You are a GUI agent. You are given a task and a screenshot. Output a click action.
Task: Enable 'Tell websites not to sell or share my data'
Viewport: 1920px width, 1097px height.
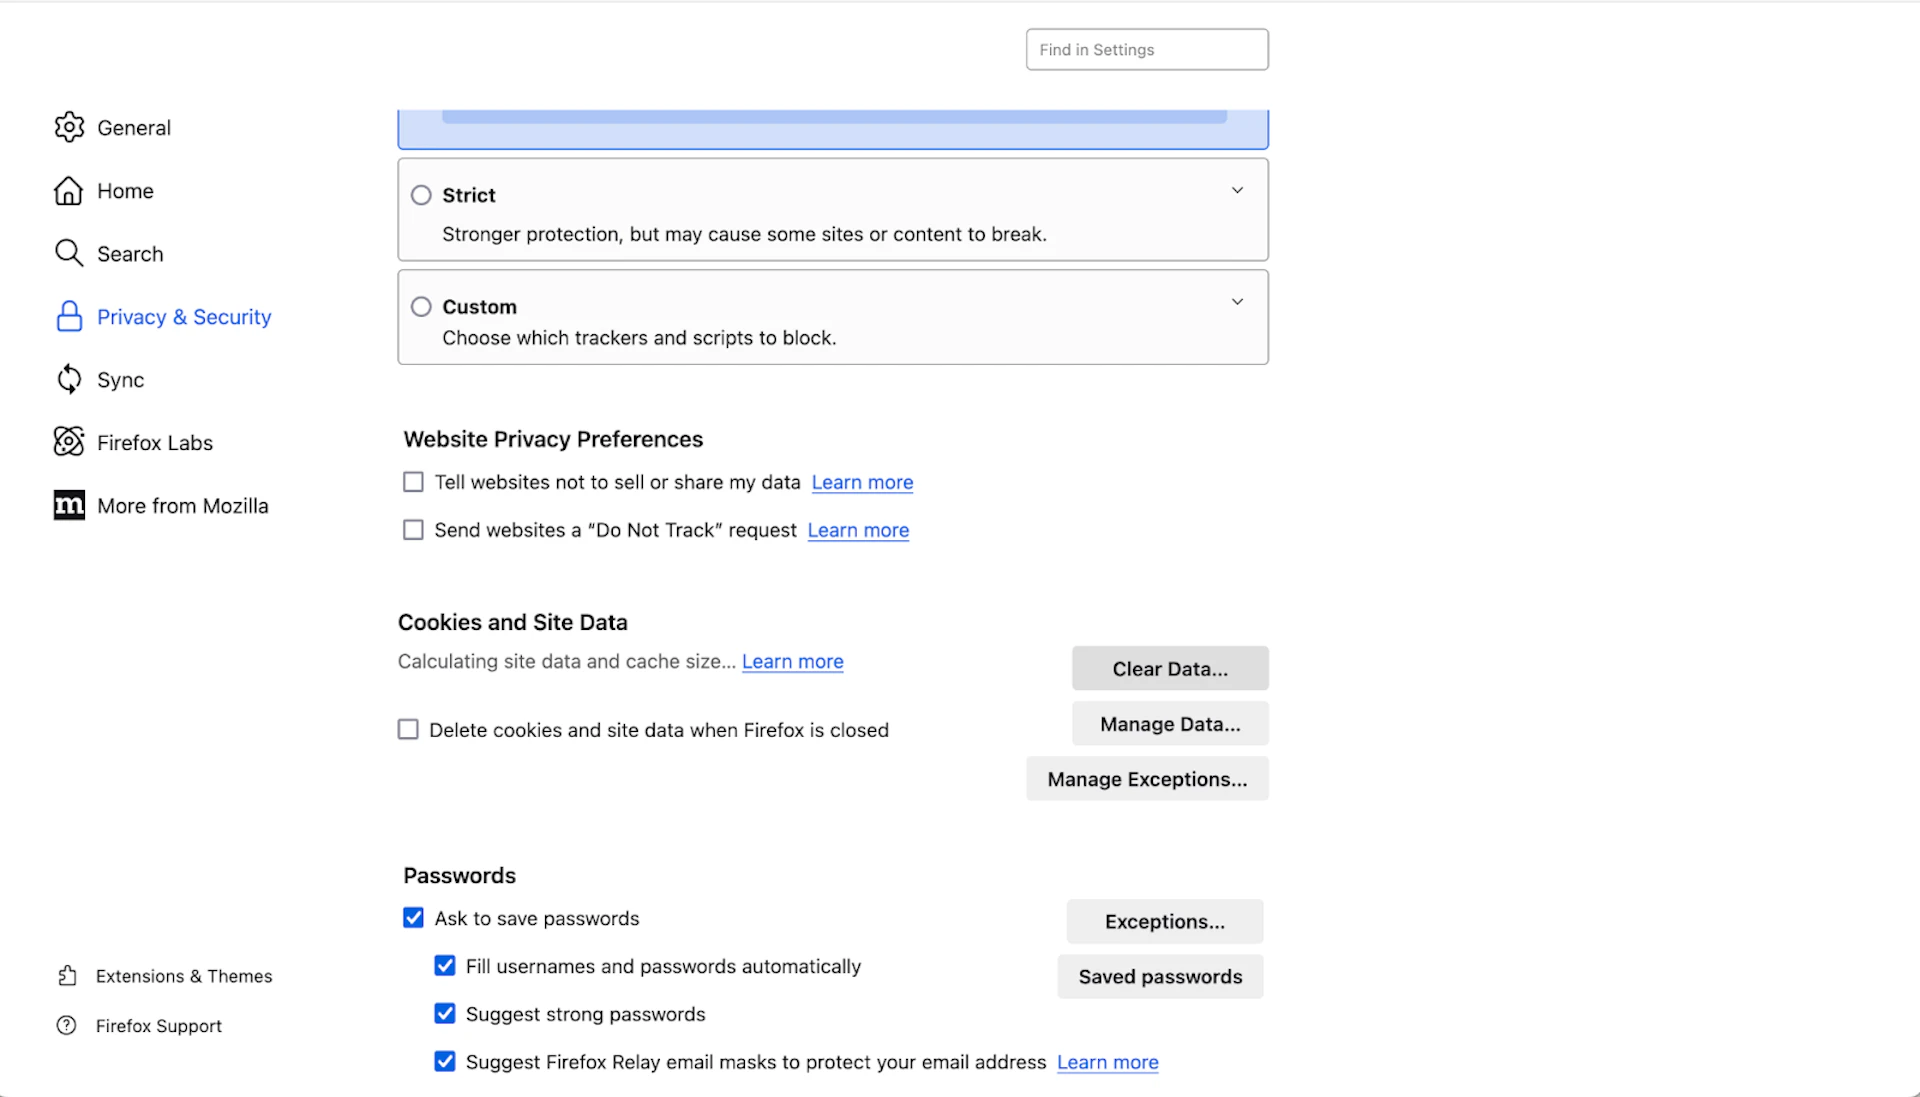coord(413,482)
